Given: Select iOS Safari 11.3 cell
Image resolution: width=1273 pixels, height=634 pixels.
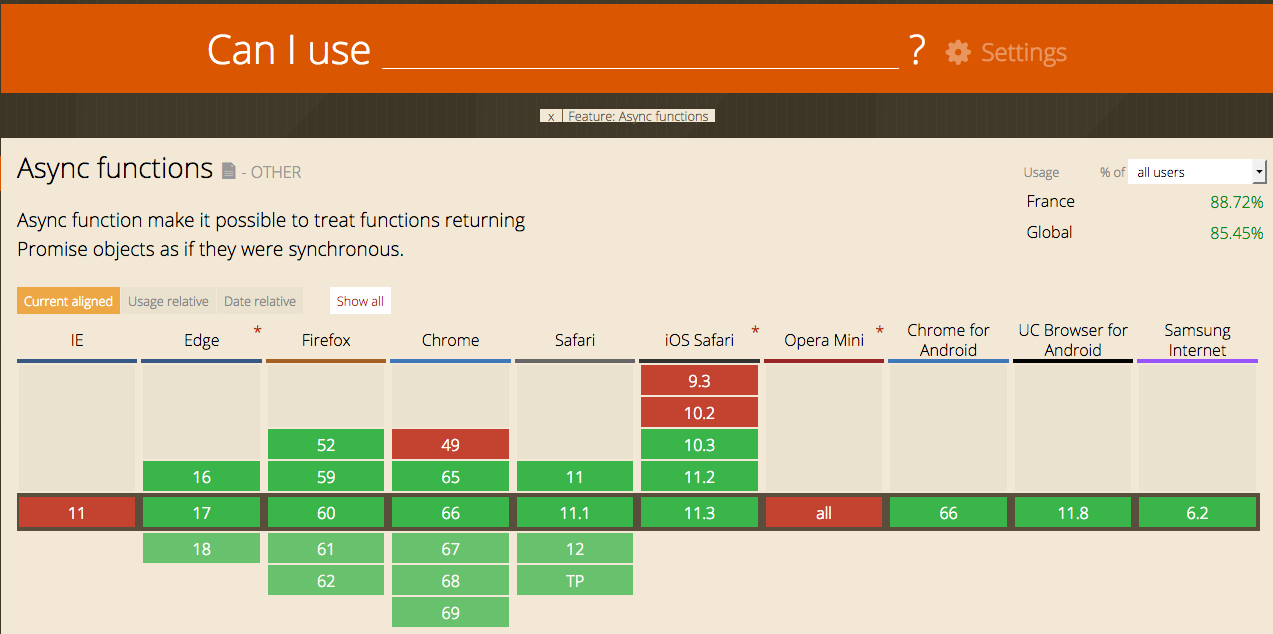Looking at the screenshot, I should (699, 513).
